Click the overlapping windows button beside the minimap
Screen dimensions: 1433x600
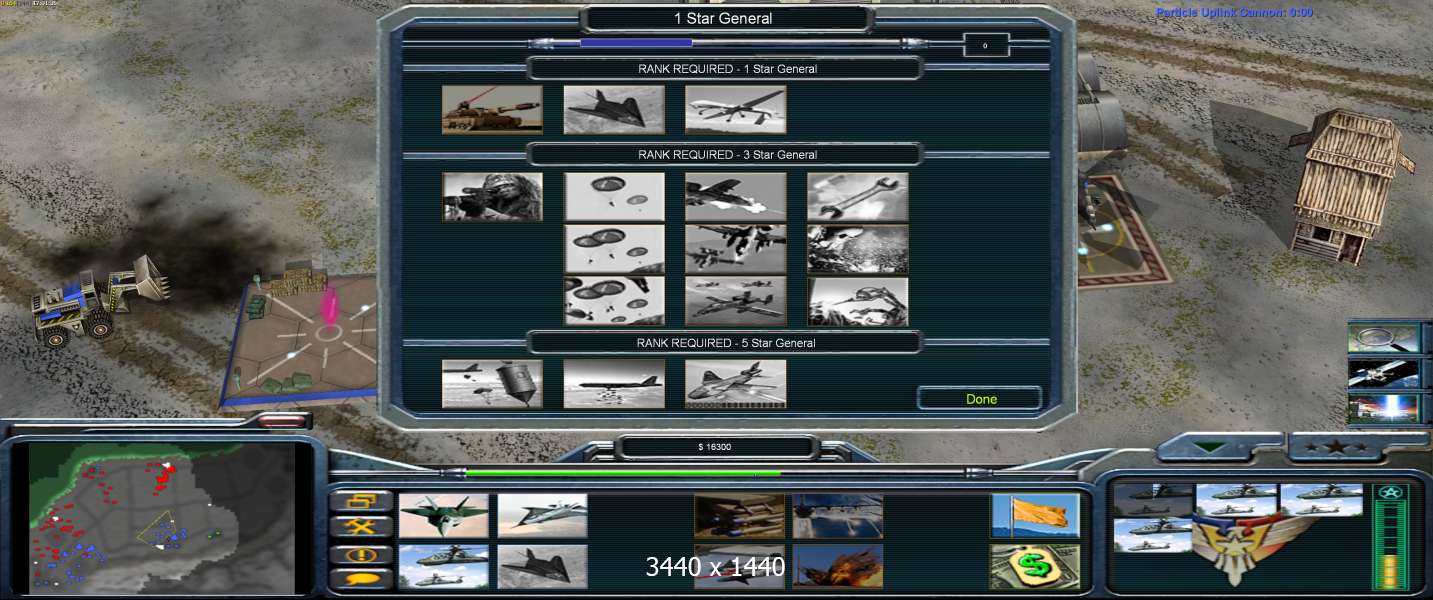(361, 501)
